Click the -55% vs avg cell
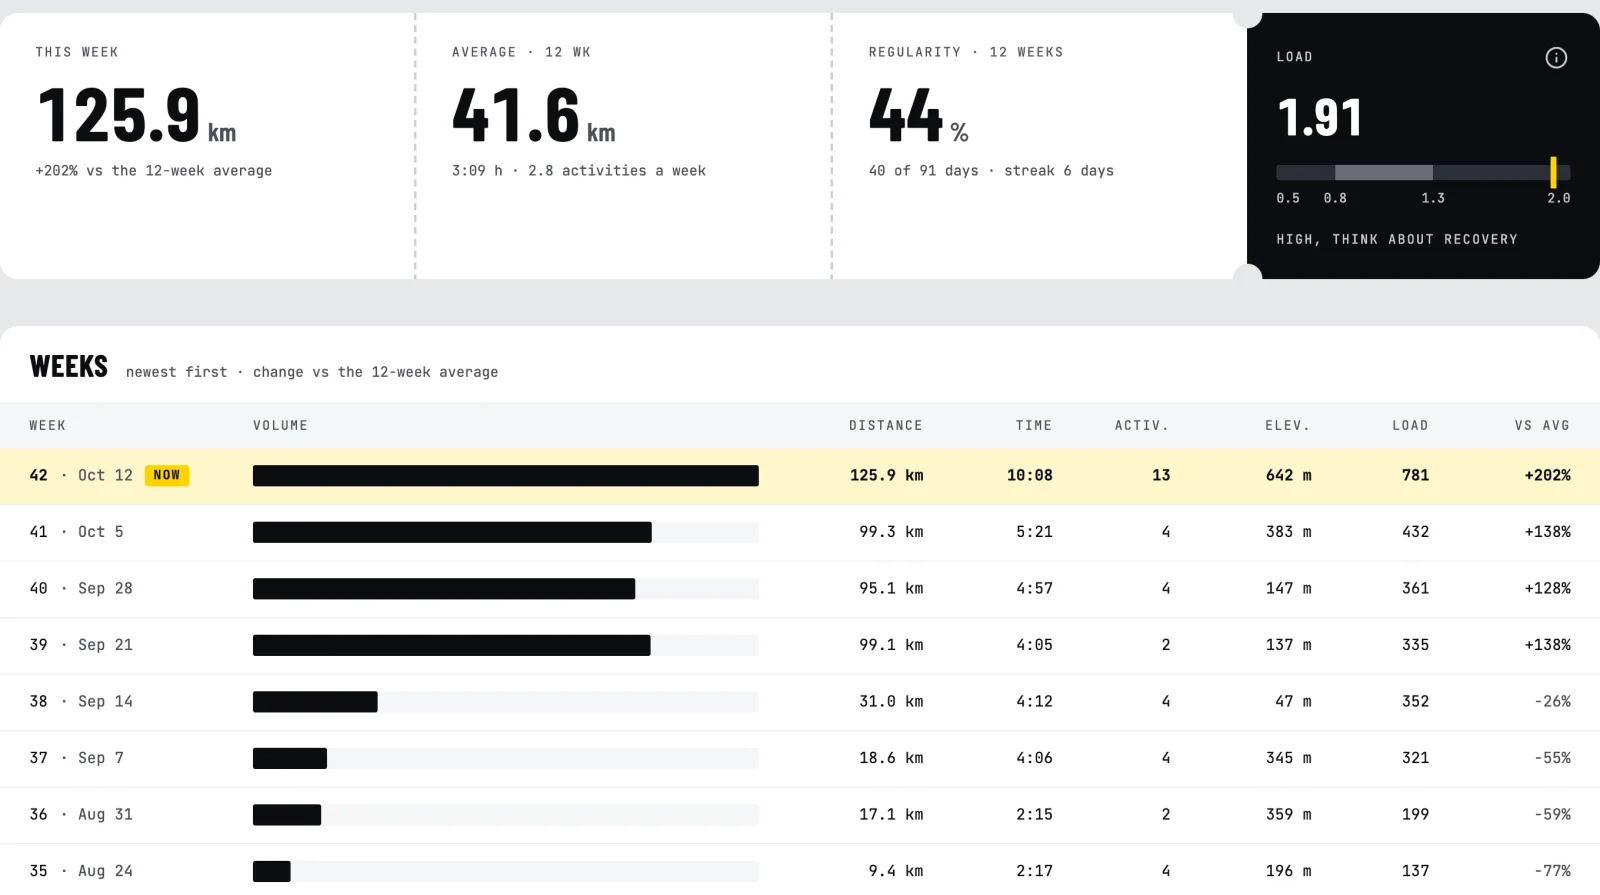 pyautogui.click(x=1552, y=758)
